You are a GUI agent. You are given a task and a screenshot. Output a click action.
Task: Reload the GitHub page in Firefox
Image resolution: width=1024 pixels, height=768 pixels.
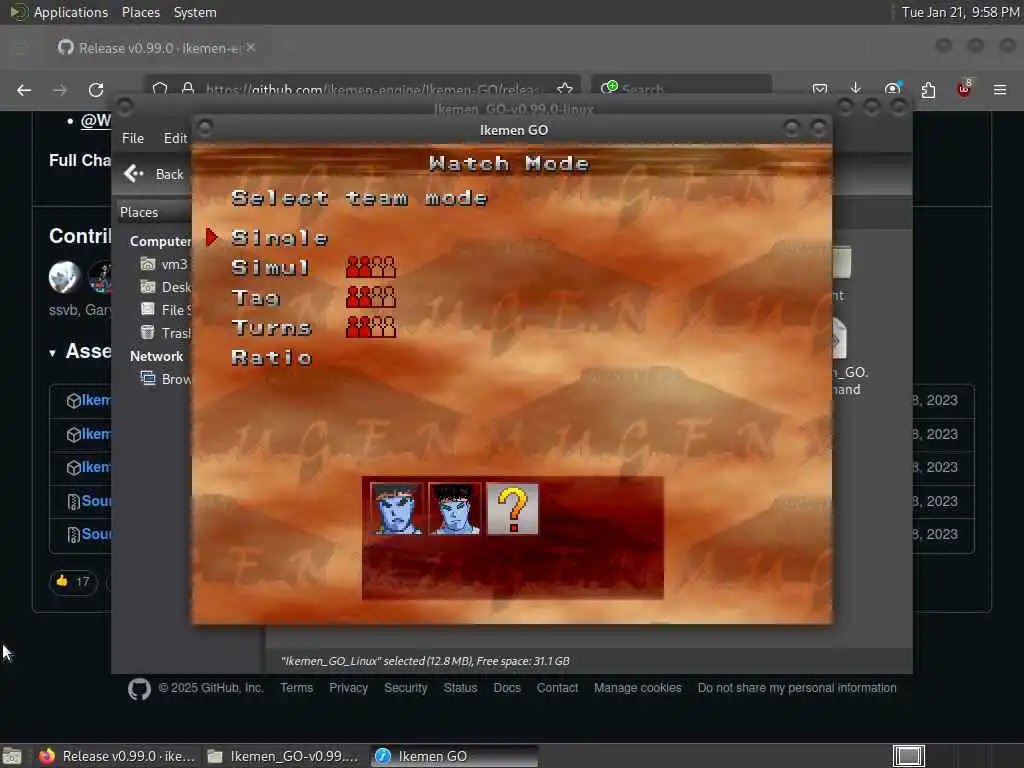[x=96, y=90]
